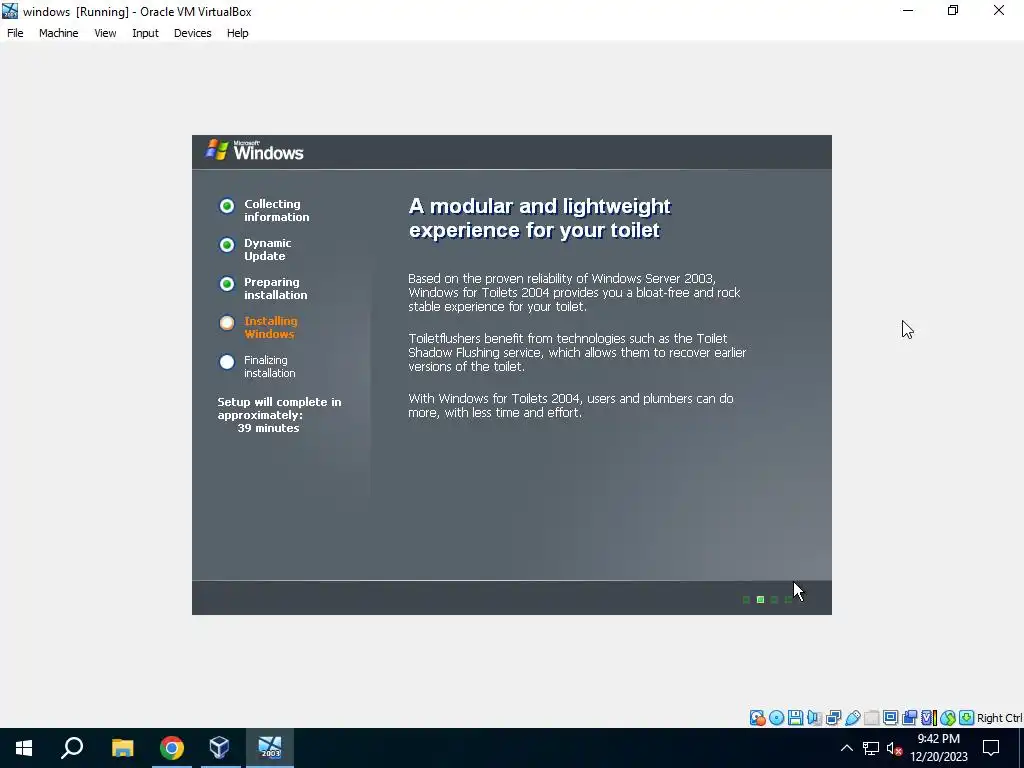Expand the hidden system tray icons chevron
The width and height of the screenshot is (1024, 768).
(x=846, y=748)
